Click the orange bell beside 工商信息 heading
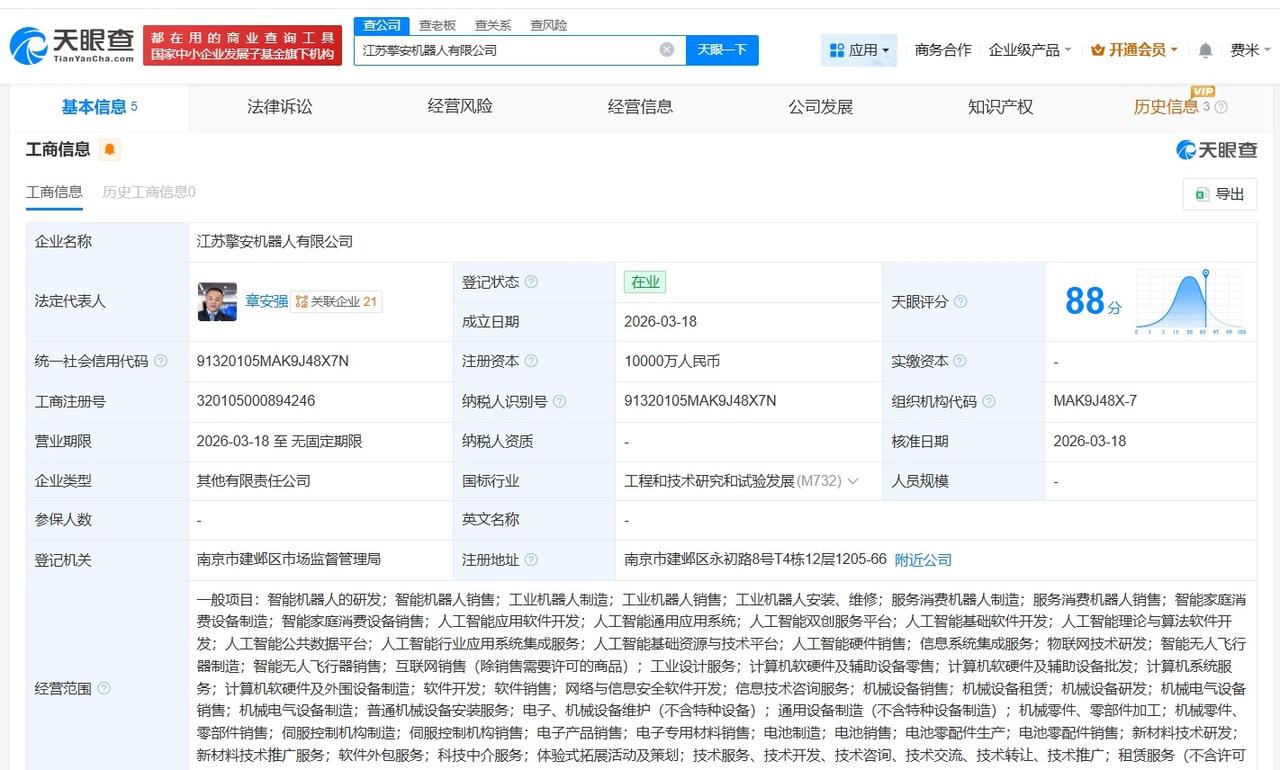Image resolution: width=1280 pixels, height=770 pixels. click(x=109, y=149)
